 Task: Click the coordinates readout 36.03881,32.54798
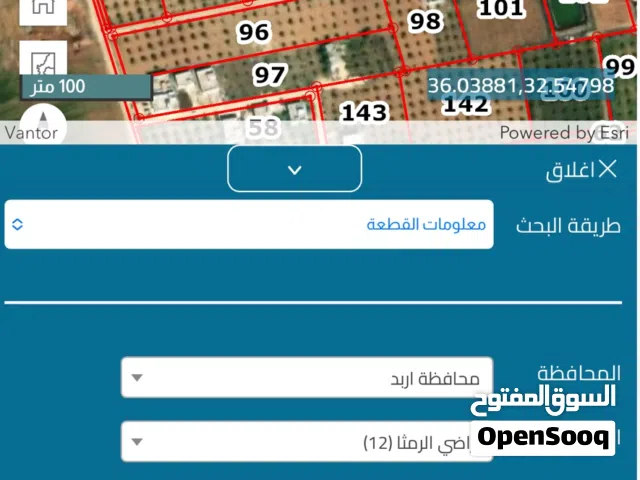(521, 86)
